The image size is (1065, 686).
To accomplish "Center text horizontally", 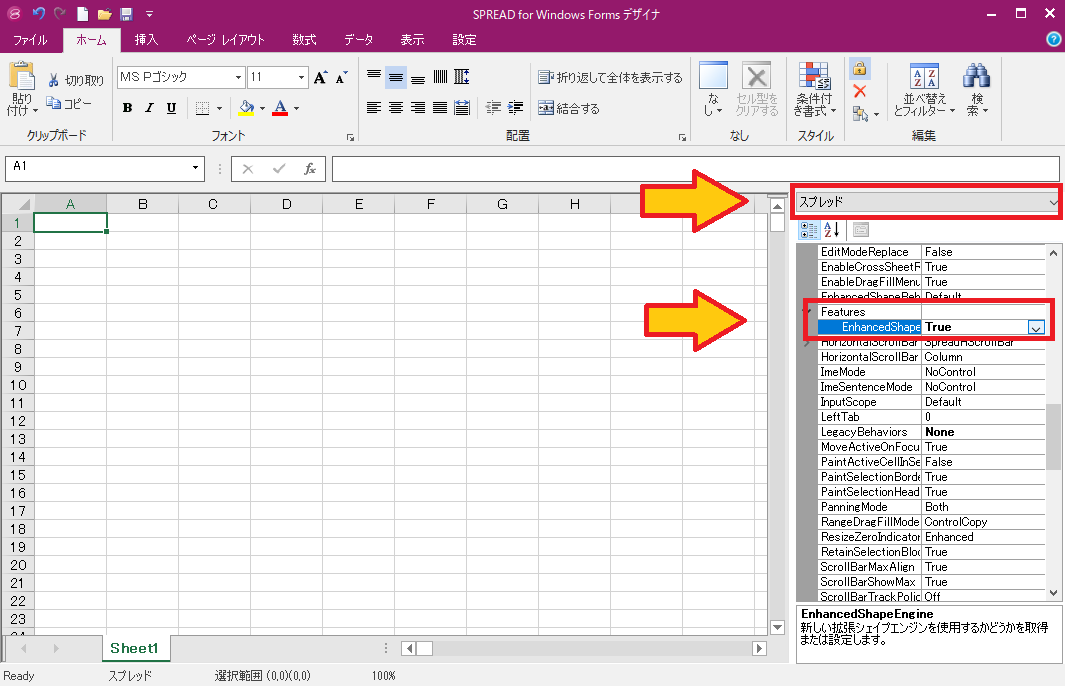I will tap(395, 107).
